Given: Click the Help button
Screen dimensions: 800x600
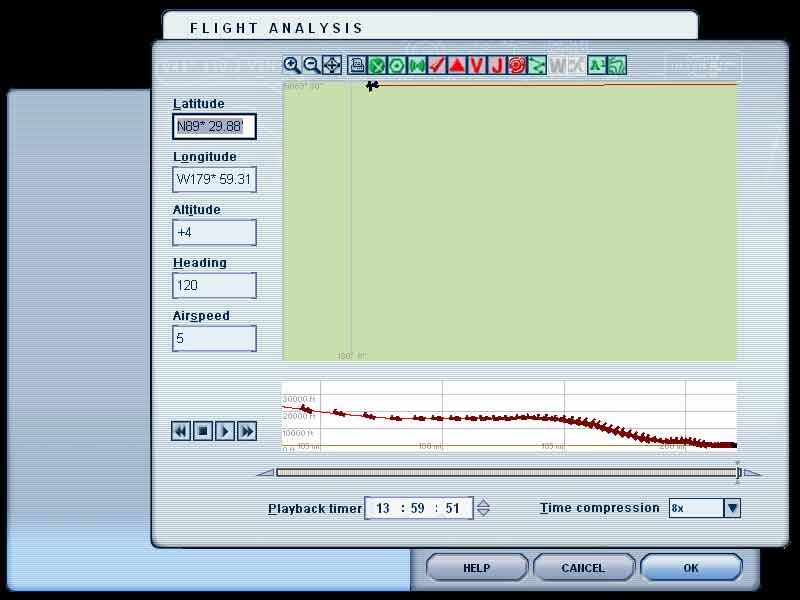Looking at the screenshot, I should point(477,568).
